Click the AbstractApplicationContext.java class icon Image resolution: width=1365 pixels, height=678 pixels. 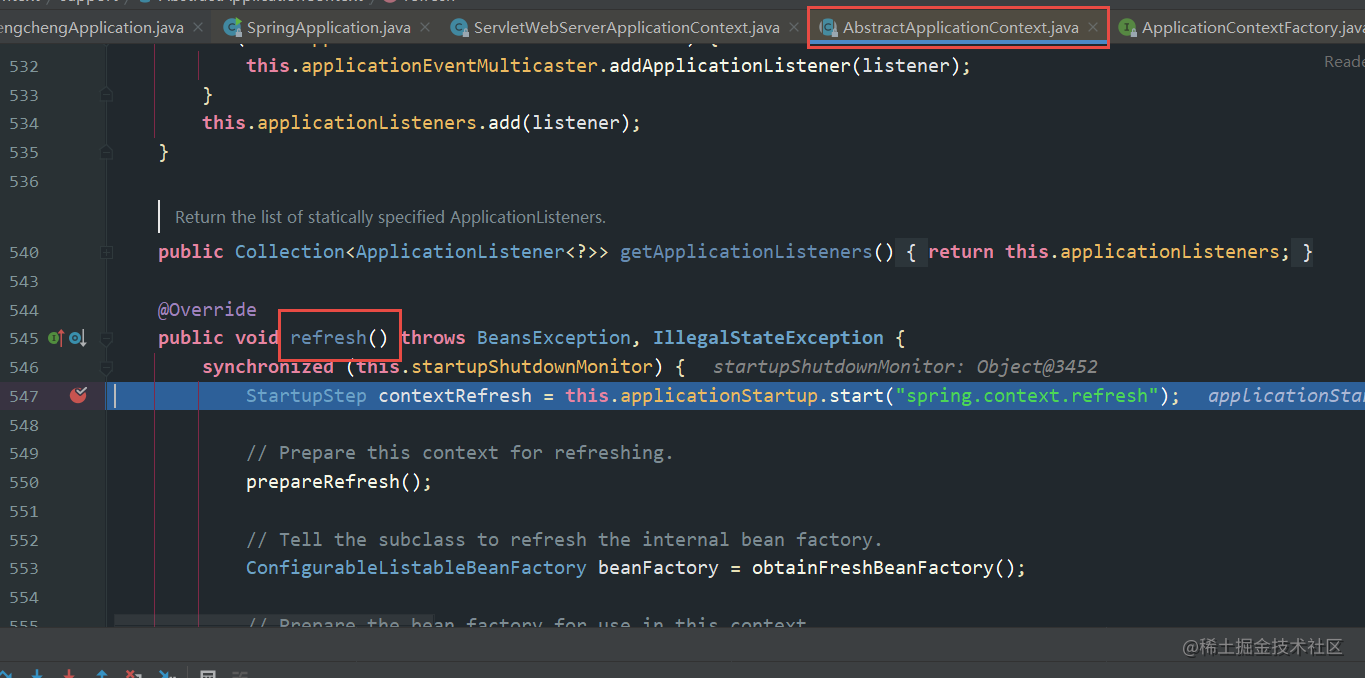[x=828, y=28]
